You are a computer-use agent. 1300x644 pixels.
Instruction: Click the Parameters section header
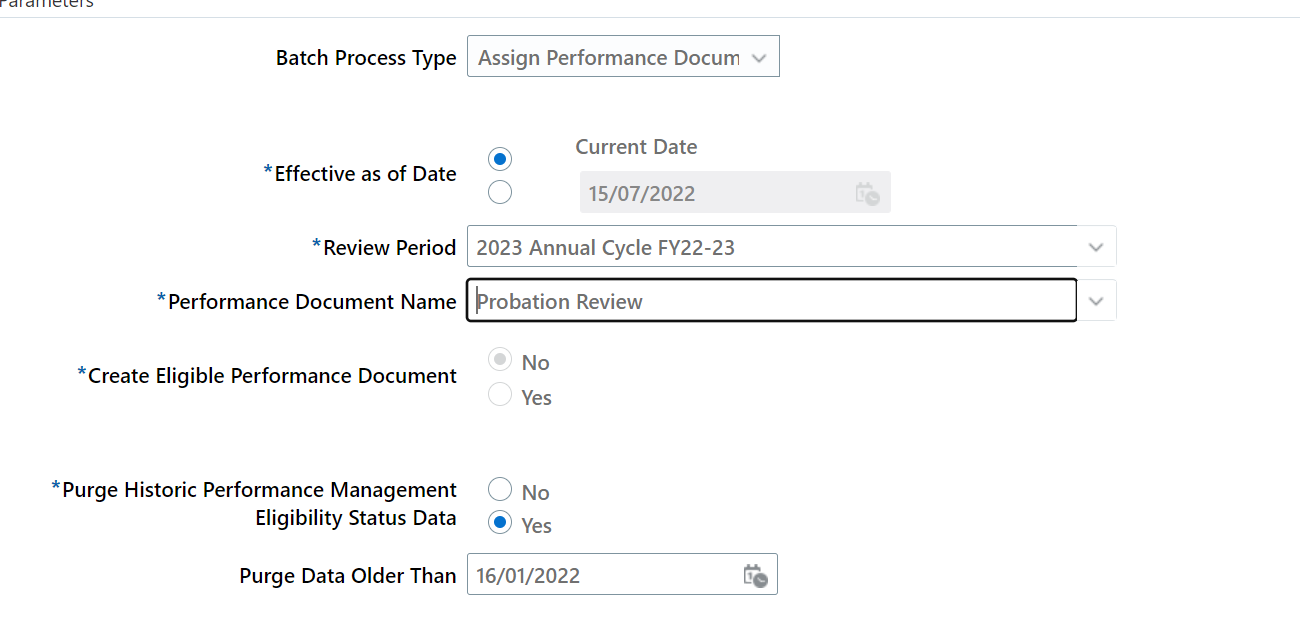(x=44, y=4)
